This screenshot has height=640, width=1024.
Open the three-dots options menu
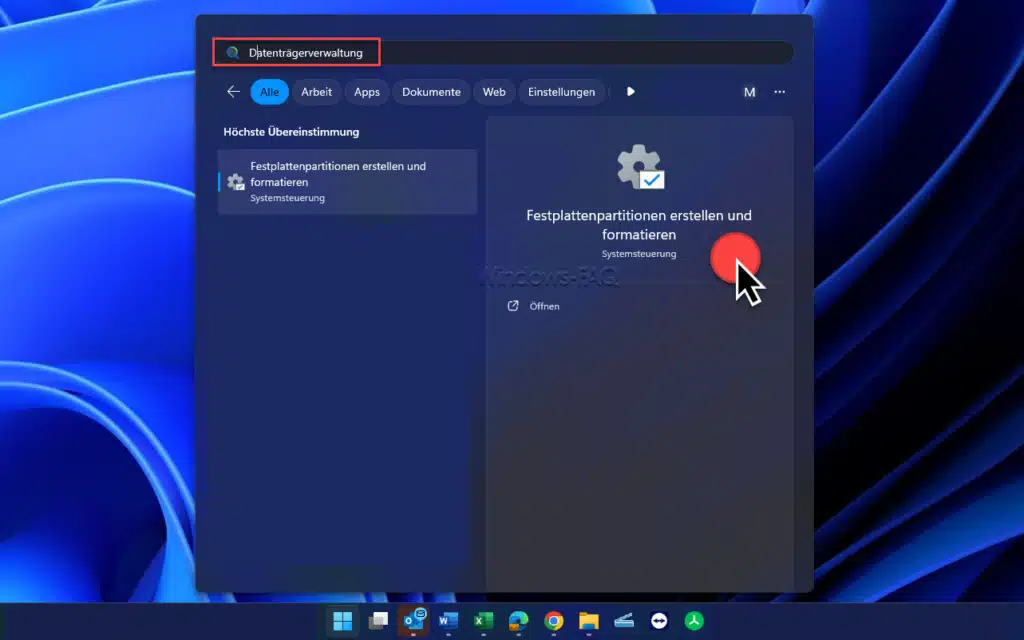[780, 92]
